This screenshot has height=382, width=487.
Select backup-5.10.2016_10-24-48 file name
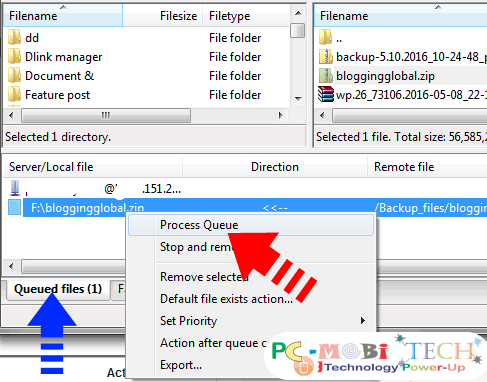[411, 57]
